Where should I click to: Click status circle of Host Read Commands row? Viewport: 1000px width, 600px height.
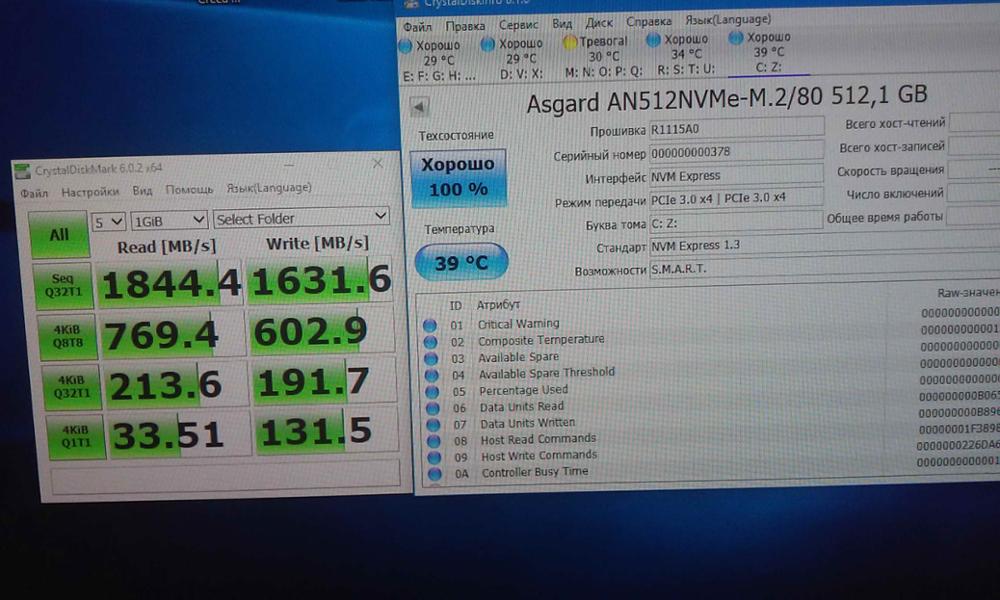tap(434, 441)
